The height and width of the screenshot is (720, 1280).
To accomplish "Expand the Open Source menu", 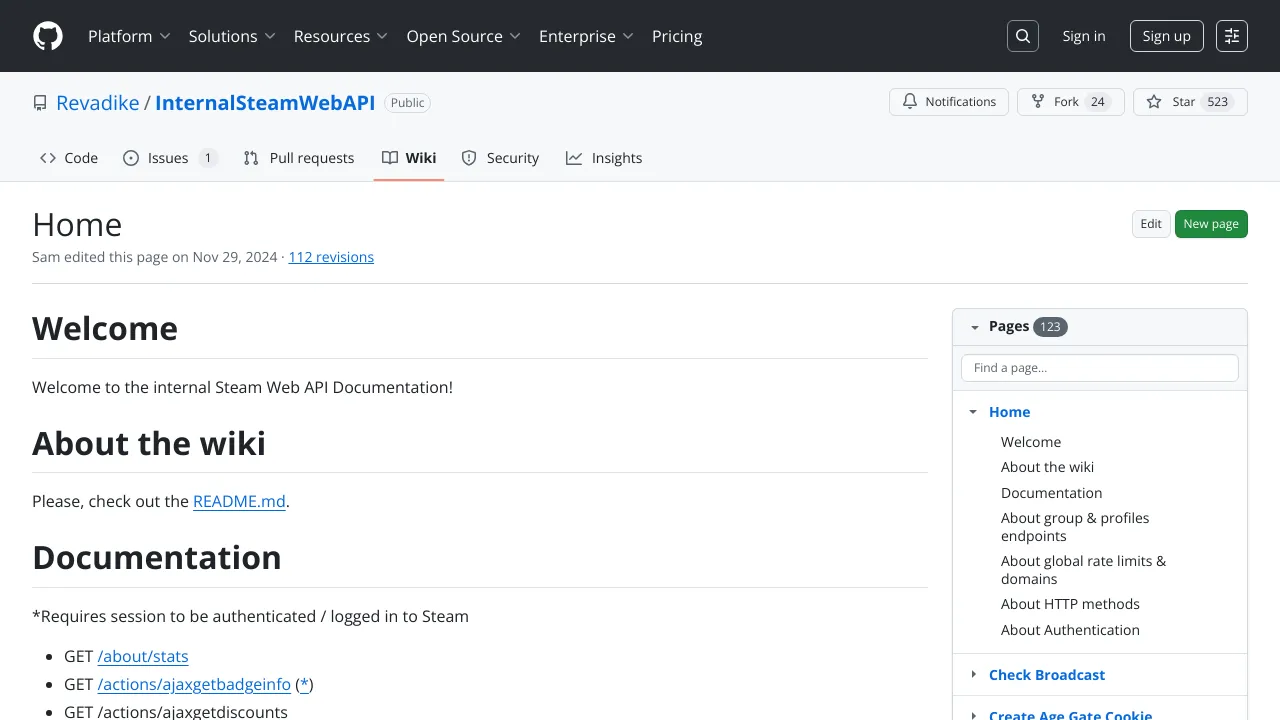I will tap(464, 36).
